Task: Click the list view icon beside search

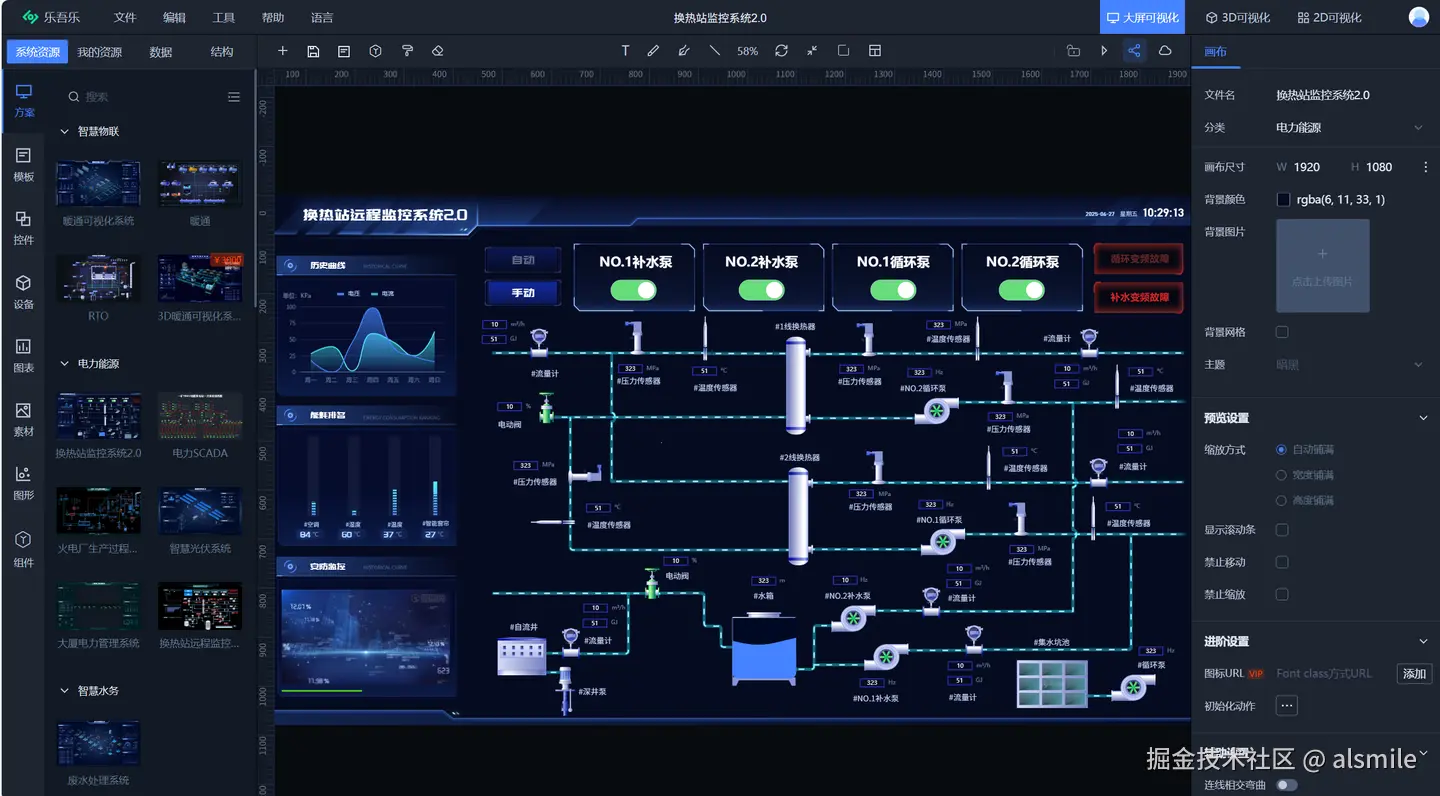Action: pyautogui.click(x=234, y=97)
